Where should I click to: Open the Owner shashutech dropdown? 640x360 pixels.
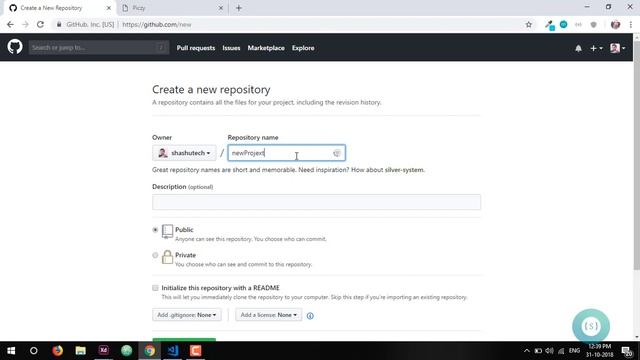(184, 153)
